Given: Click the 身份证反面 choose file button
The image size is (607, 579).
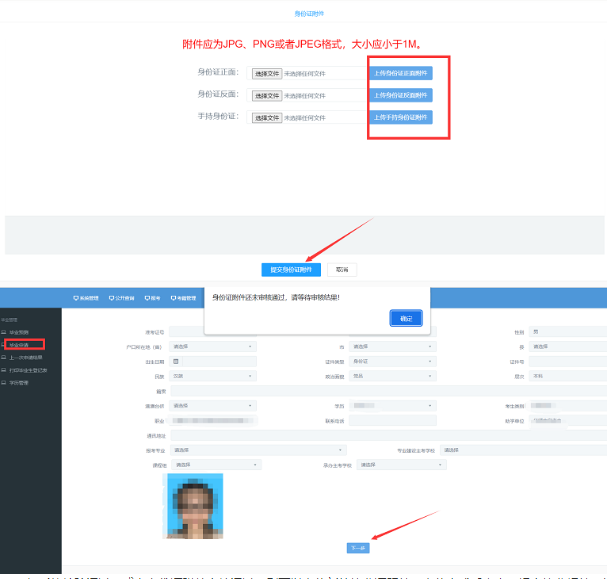Looking at the screenshot, I should [x=267, y=96].
